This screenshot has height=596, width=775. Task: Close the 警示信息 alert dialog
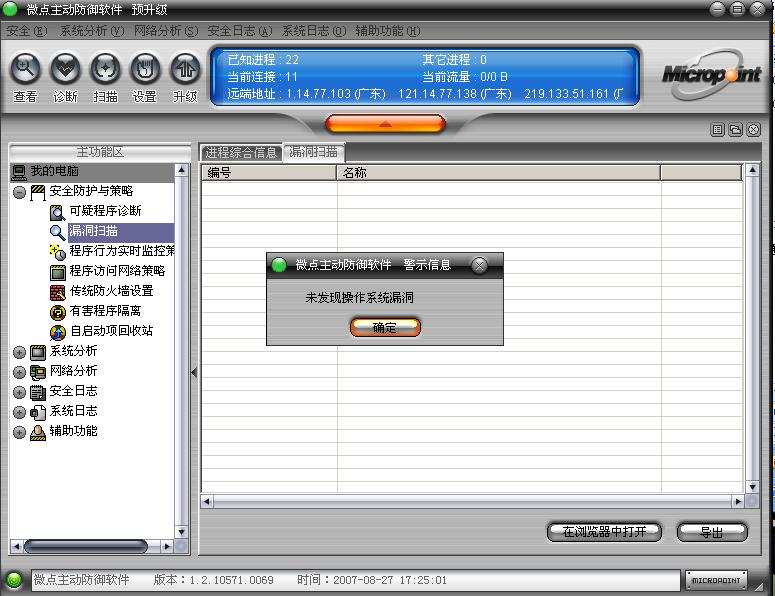(479, 265)
